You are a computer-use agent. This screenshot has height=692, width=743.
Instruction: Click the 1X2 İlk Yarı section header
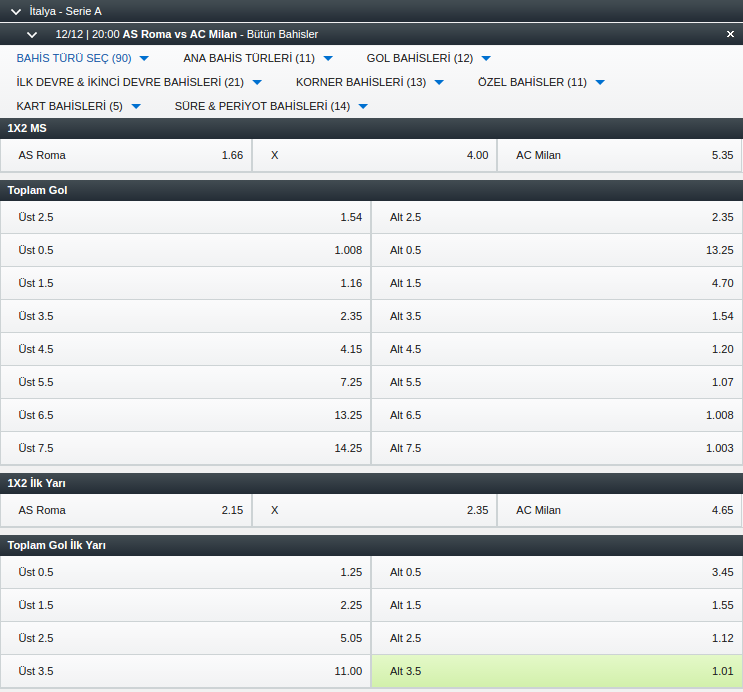372,483
